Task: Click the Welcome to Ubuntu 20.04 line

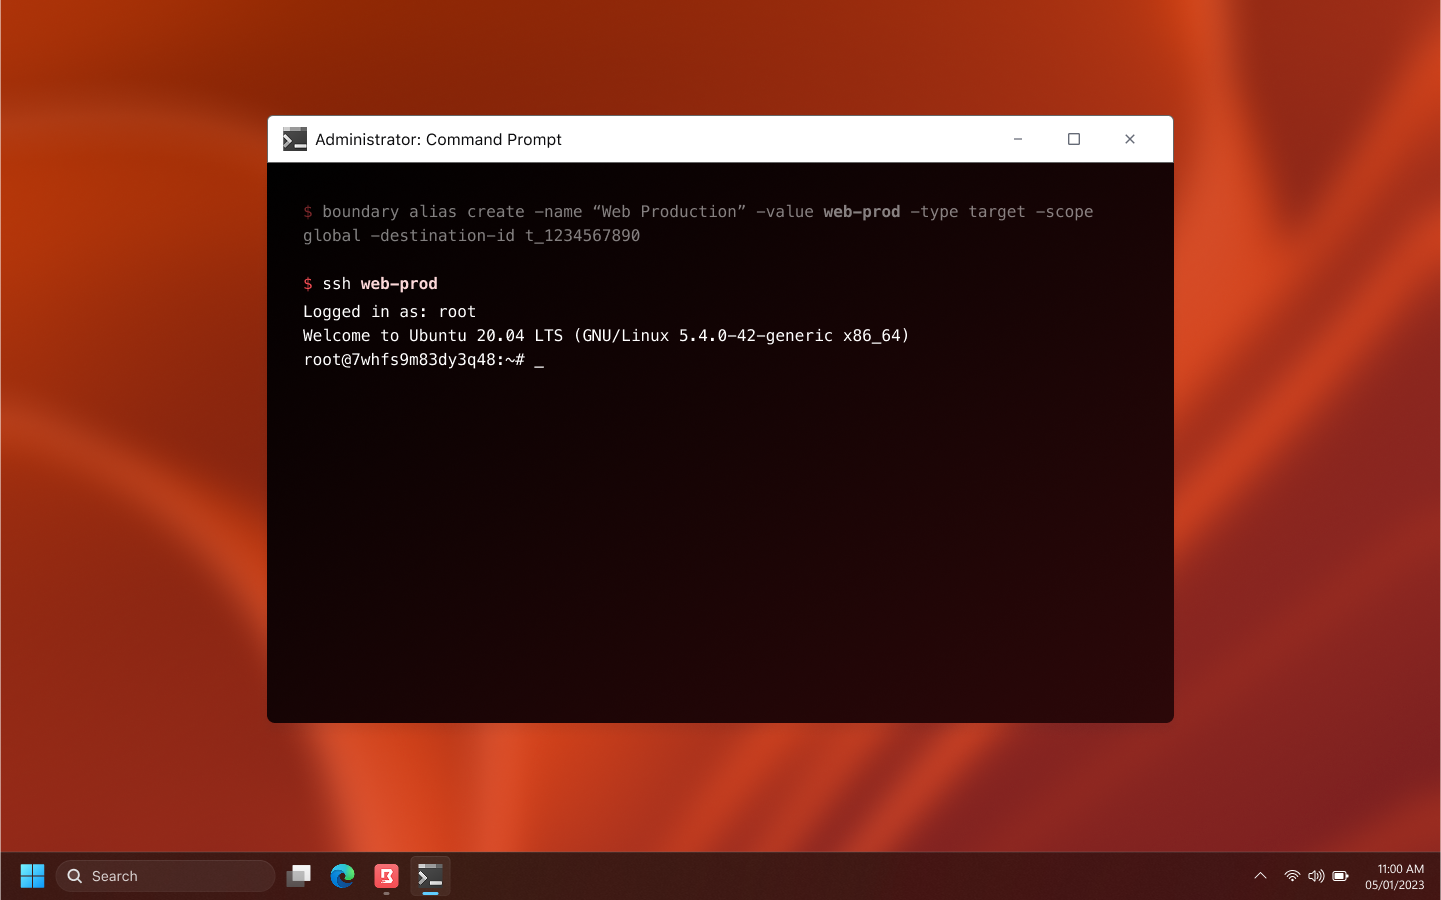Action: (x=606, y=336)
